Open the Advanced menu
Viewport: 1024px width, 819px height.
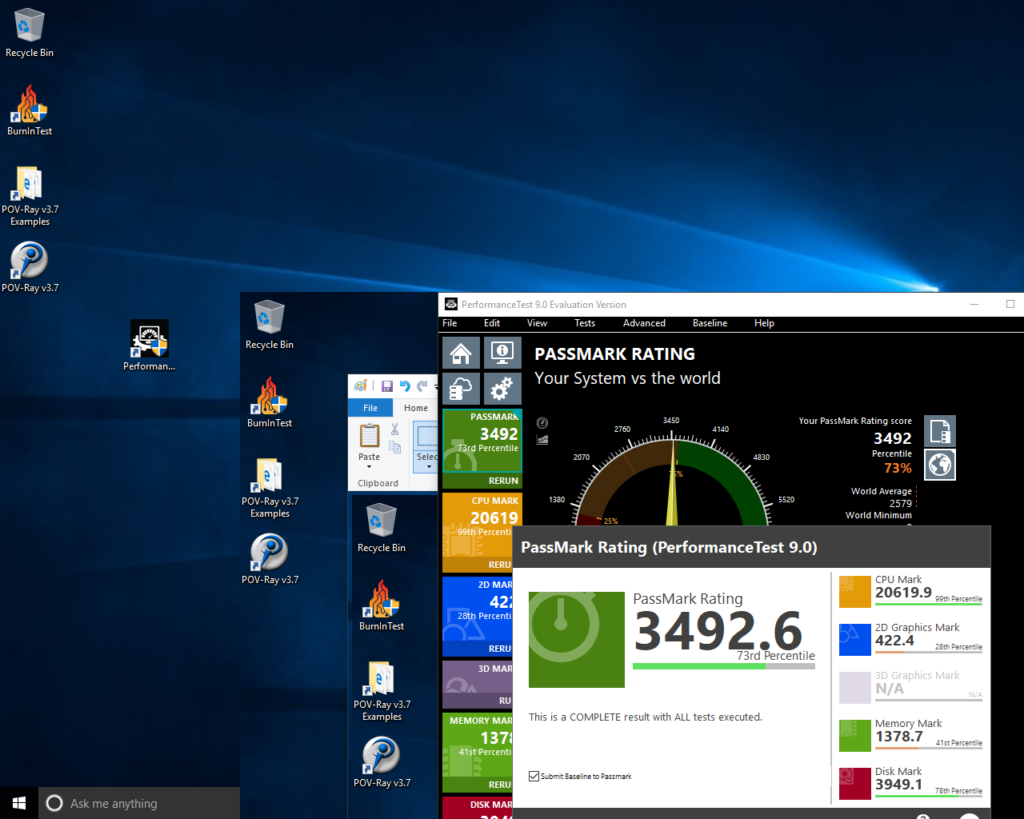(x=644, y=323)
